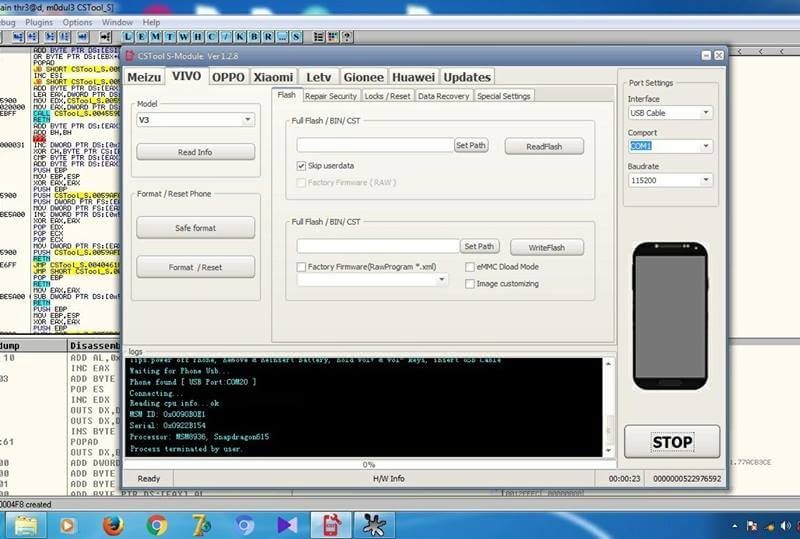Click Set Path next to ReadFlash
This screenshot has width=800, height=539.
471,145
